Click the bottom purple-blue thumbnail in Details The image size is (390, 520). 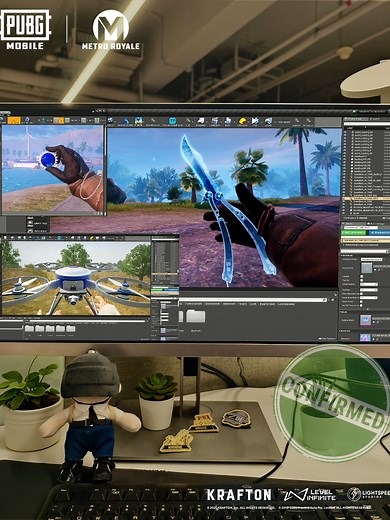click(x=365, y=337)
